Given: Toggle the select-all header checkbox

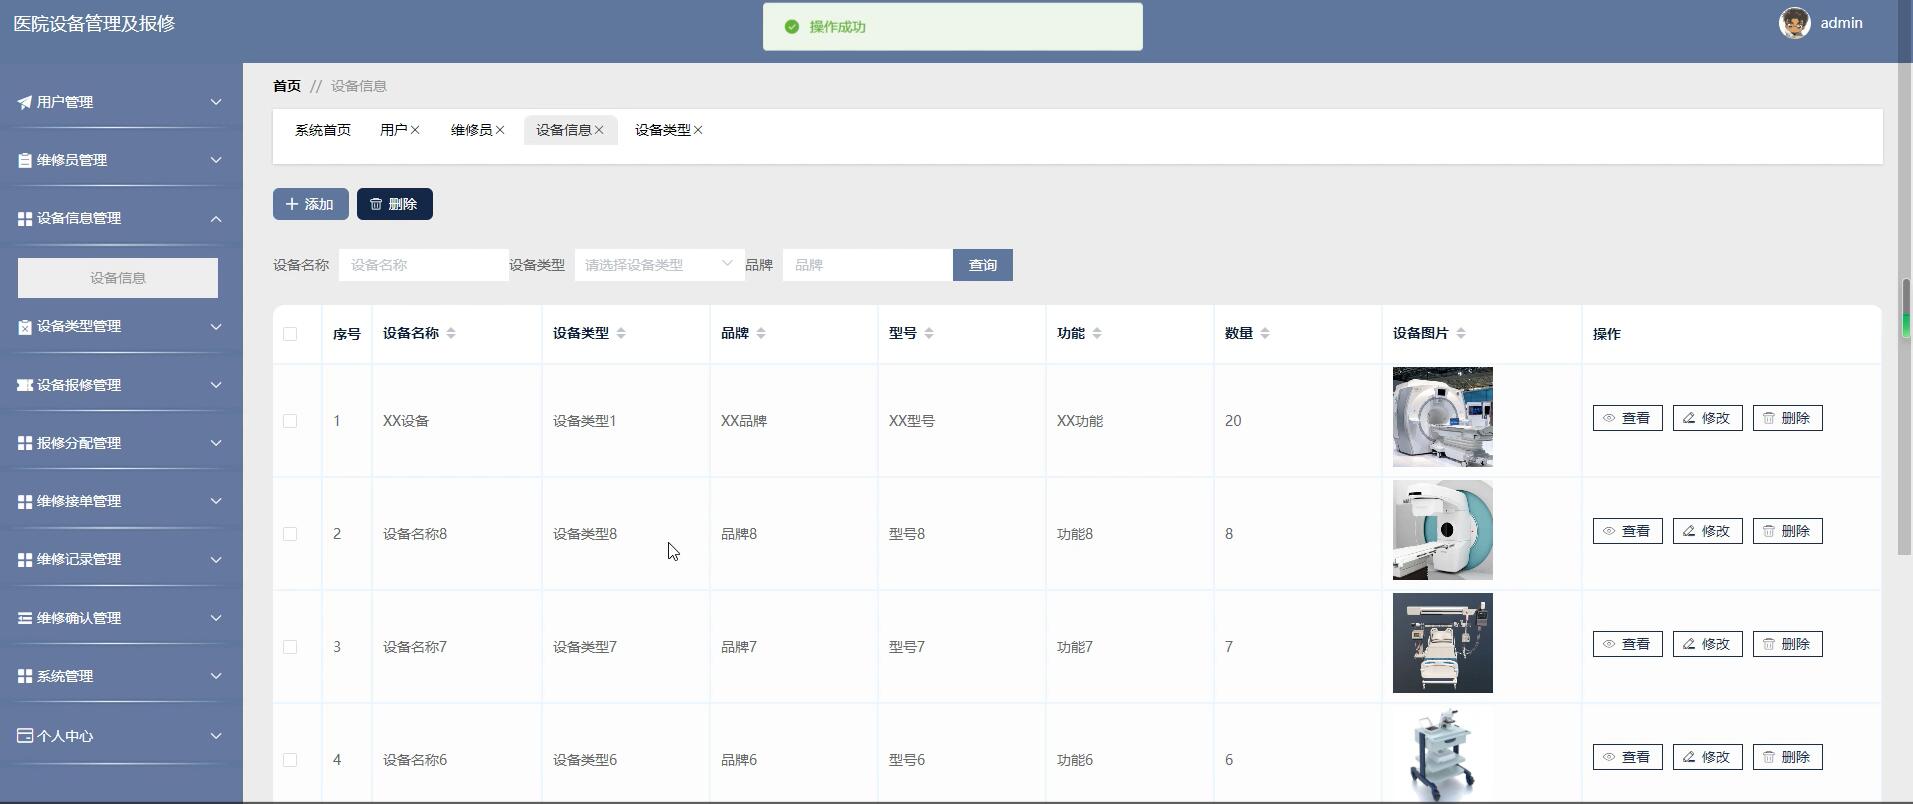Looking at the screenshot, I should (x=290, y=334).
